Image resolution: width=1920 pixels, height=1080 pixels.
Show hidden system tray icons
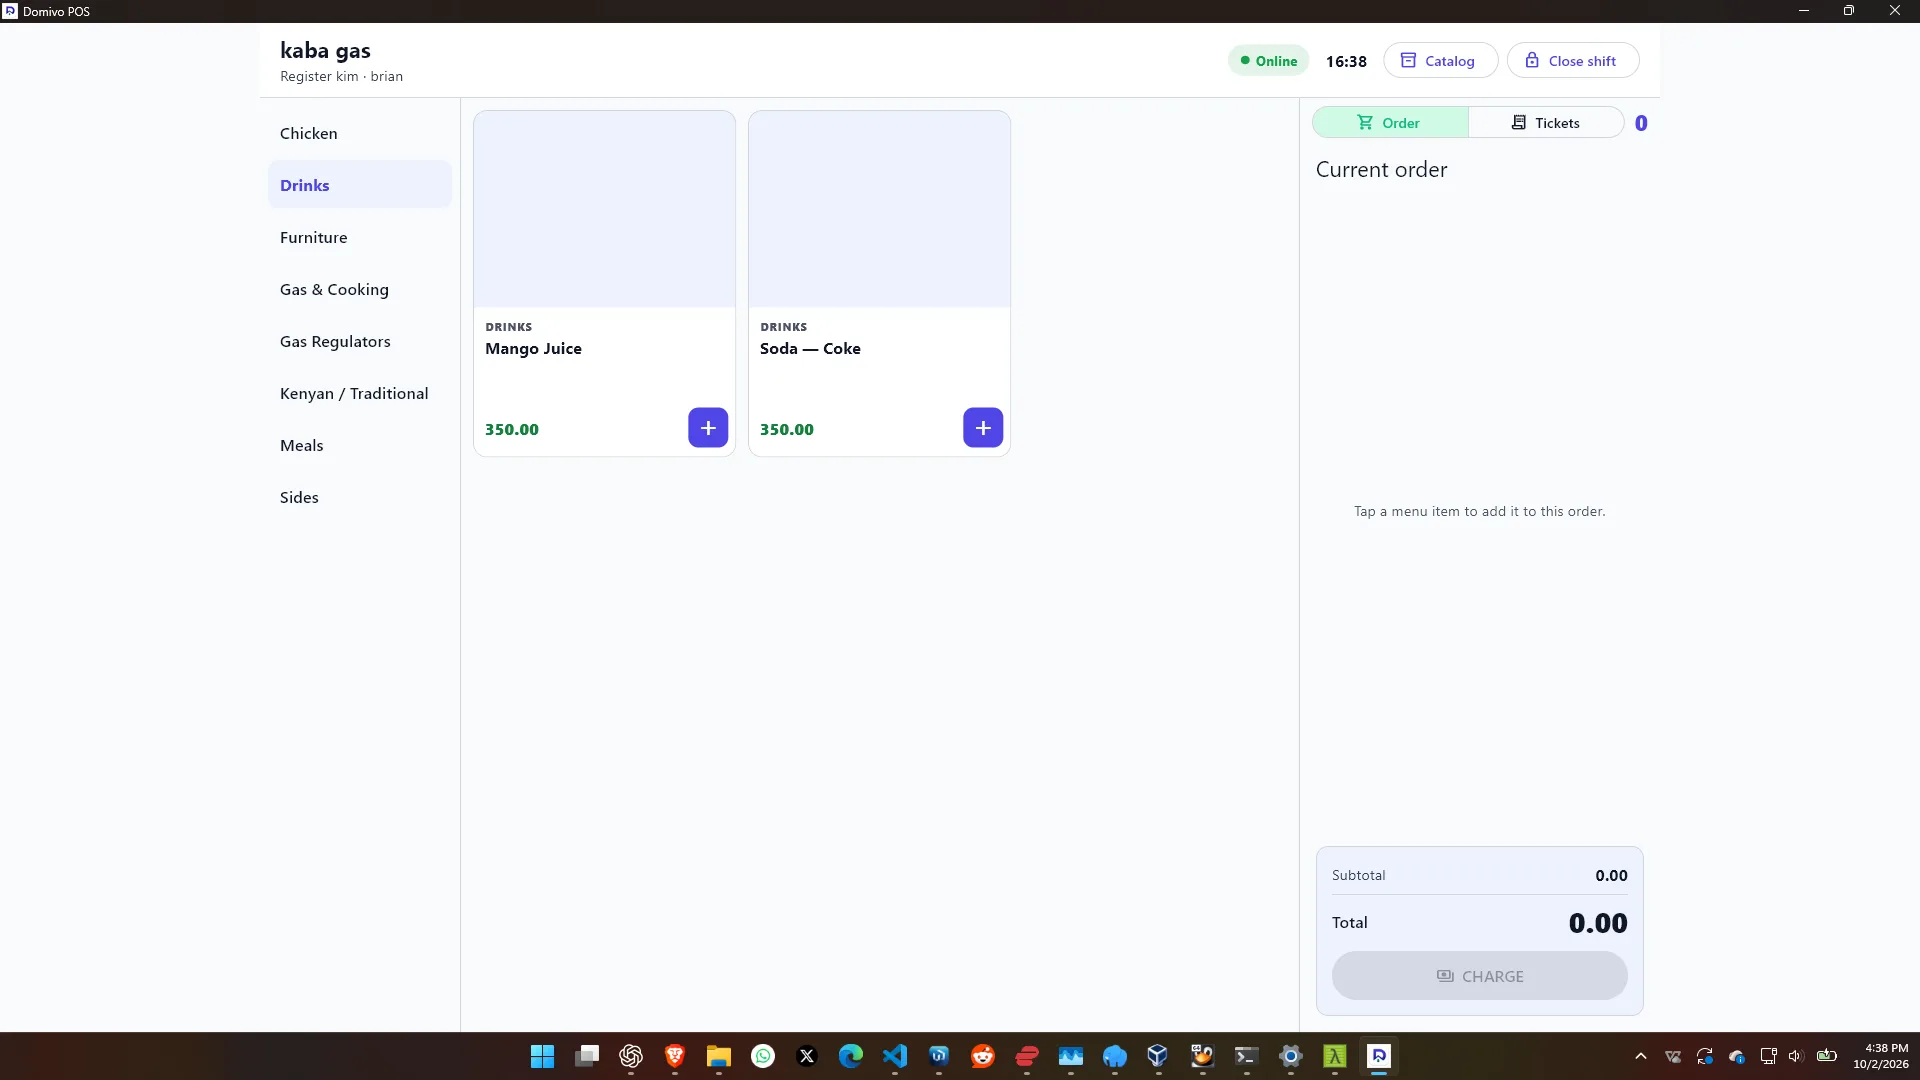tap(1641, 1056)
